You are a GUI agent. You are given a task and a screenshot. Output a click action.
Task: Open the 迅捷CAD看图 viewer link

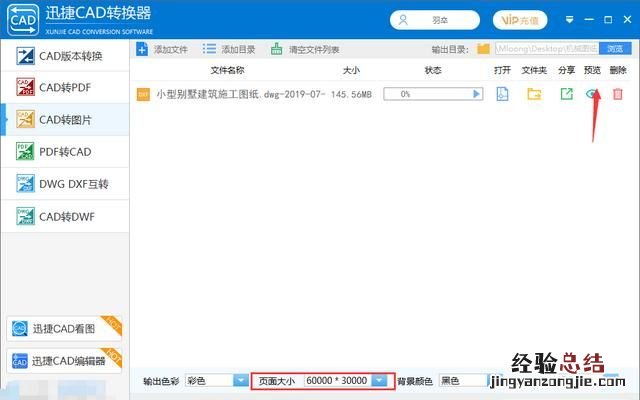(65, 328)
